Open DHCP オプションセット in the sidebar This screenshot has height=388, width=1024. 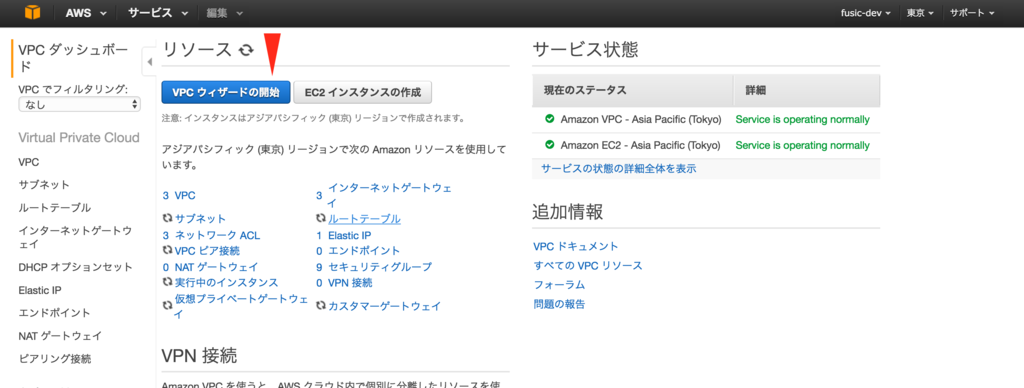coord(76,267)
